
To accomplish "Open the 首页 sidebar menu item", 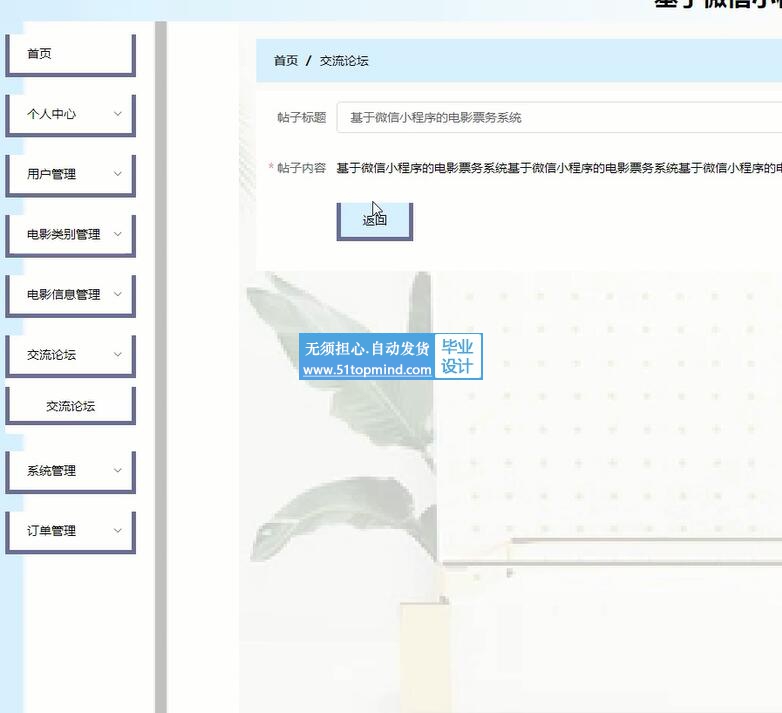I will click(70, 54).
